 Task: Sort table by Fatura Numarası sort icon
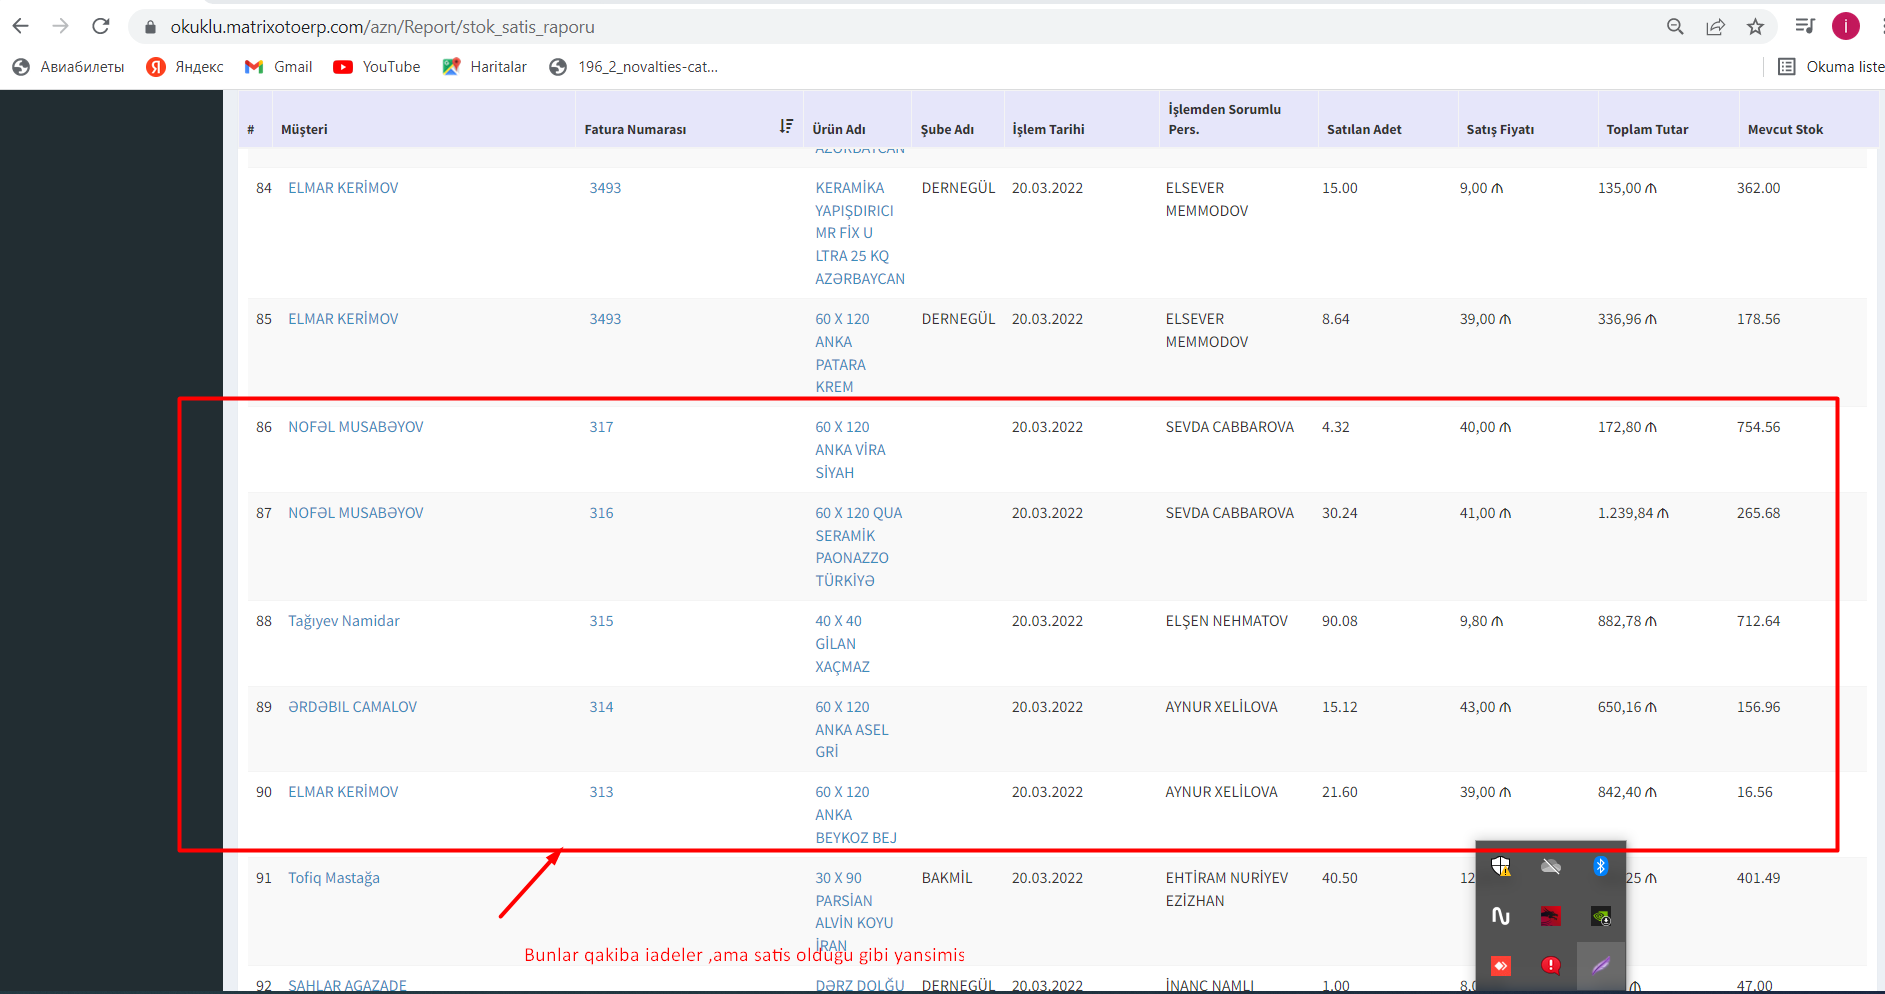point(786,127)
